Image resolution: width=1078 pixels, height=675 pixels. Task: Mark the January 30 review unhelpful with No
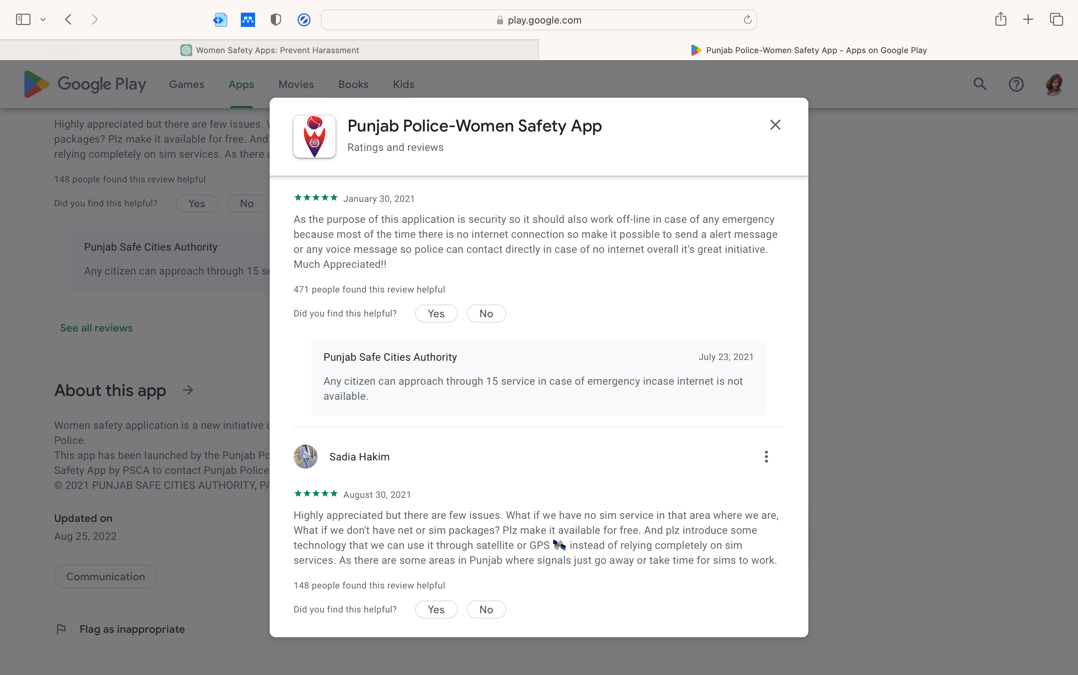[486, 314]
